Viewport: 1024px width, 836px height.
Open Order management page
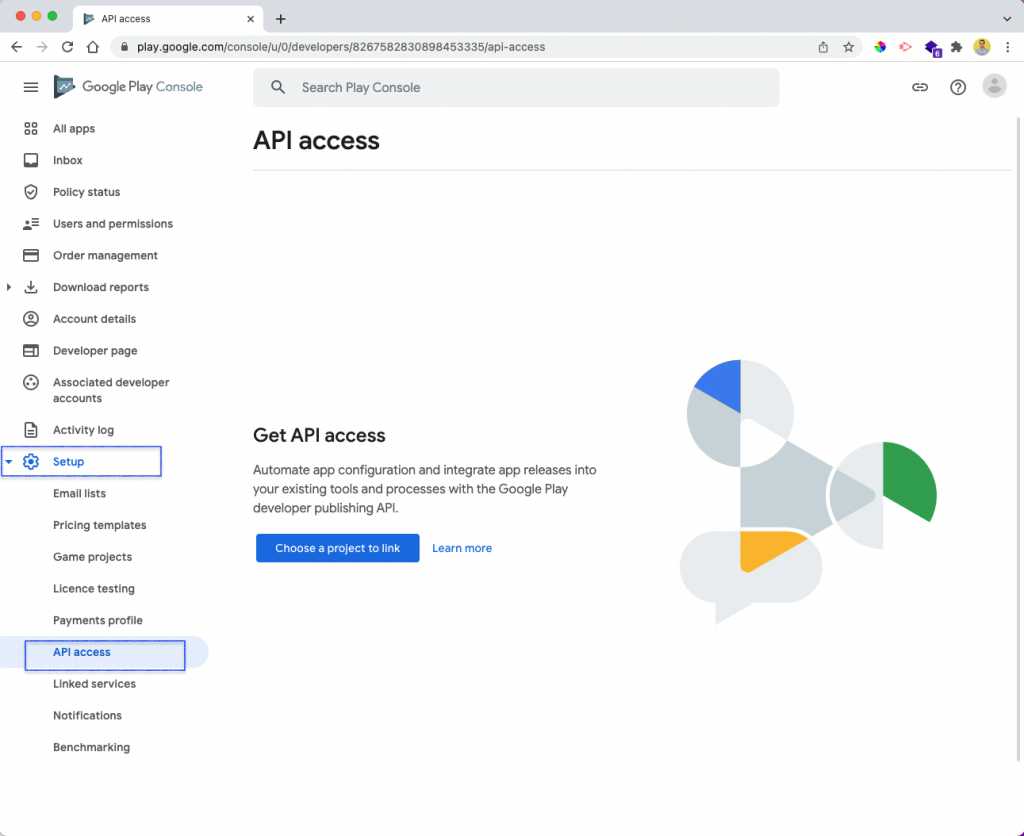(x=105, y=255)
